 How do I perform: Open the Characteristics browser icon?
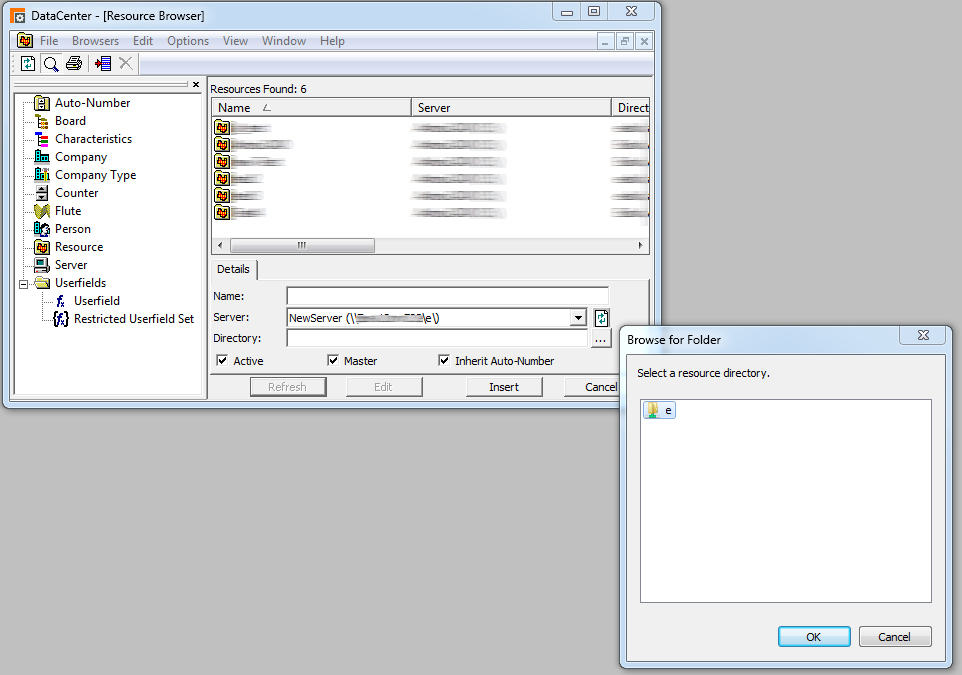(x=43, y=138)
